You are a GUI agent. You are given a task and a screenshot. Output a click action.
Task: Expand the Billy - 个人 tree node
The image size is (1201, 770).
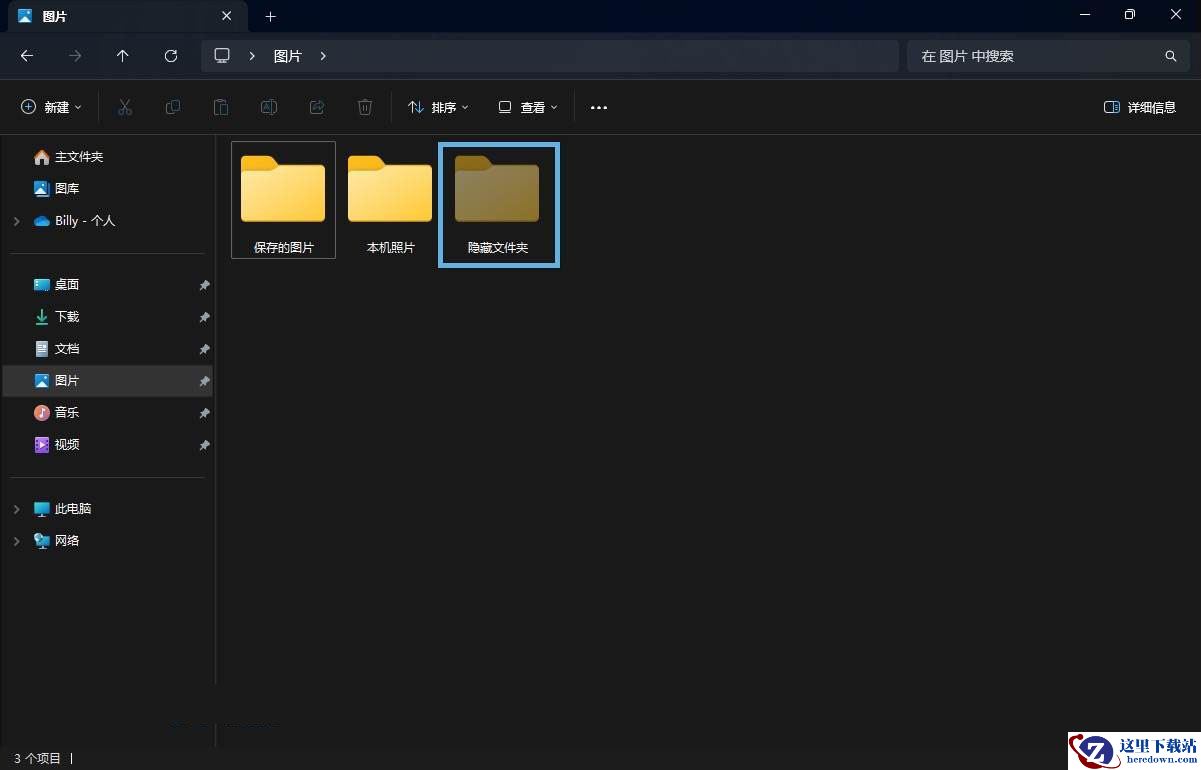pos(16,221)
